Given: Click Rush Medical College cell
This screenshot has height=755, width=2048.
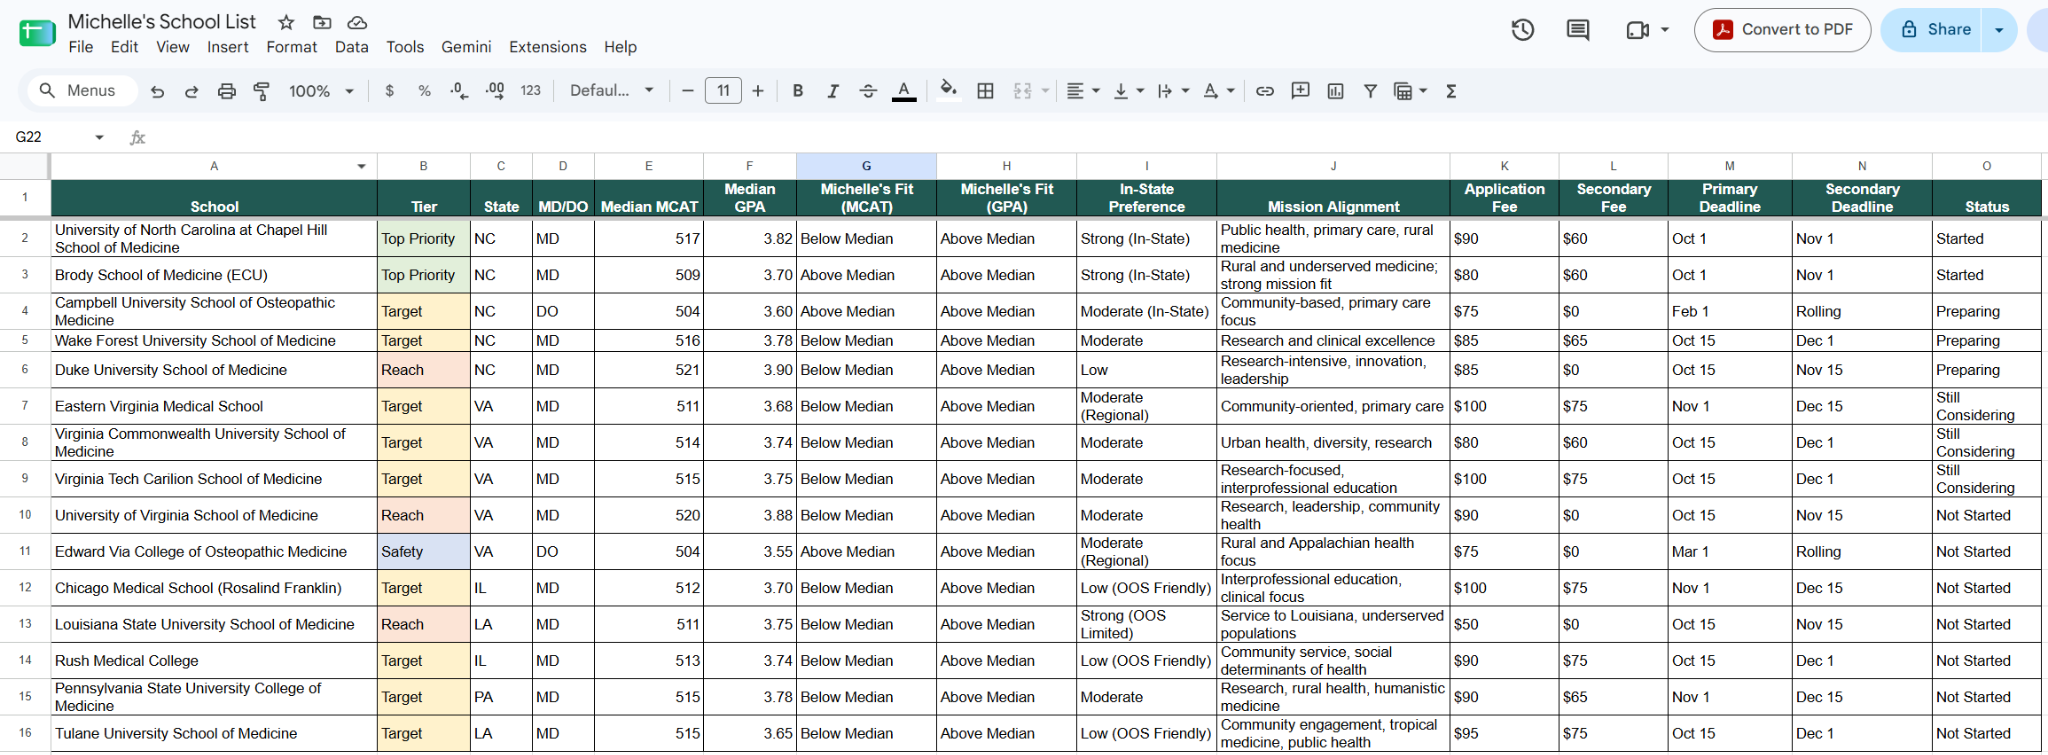Looking at the screenshot, I should [214, 661].
